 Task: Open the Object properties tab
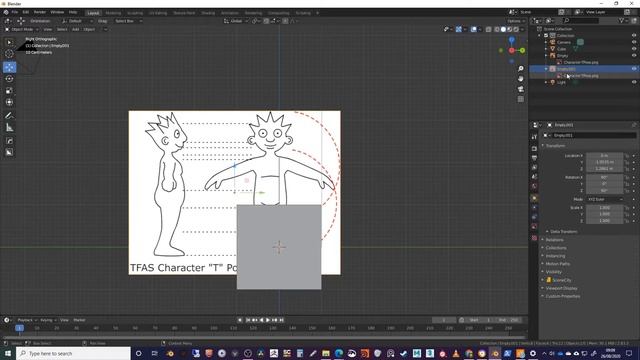(534, 198)
